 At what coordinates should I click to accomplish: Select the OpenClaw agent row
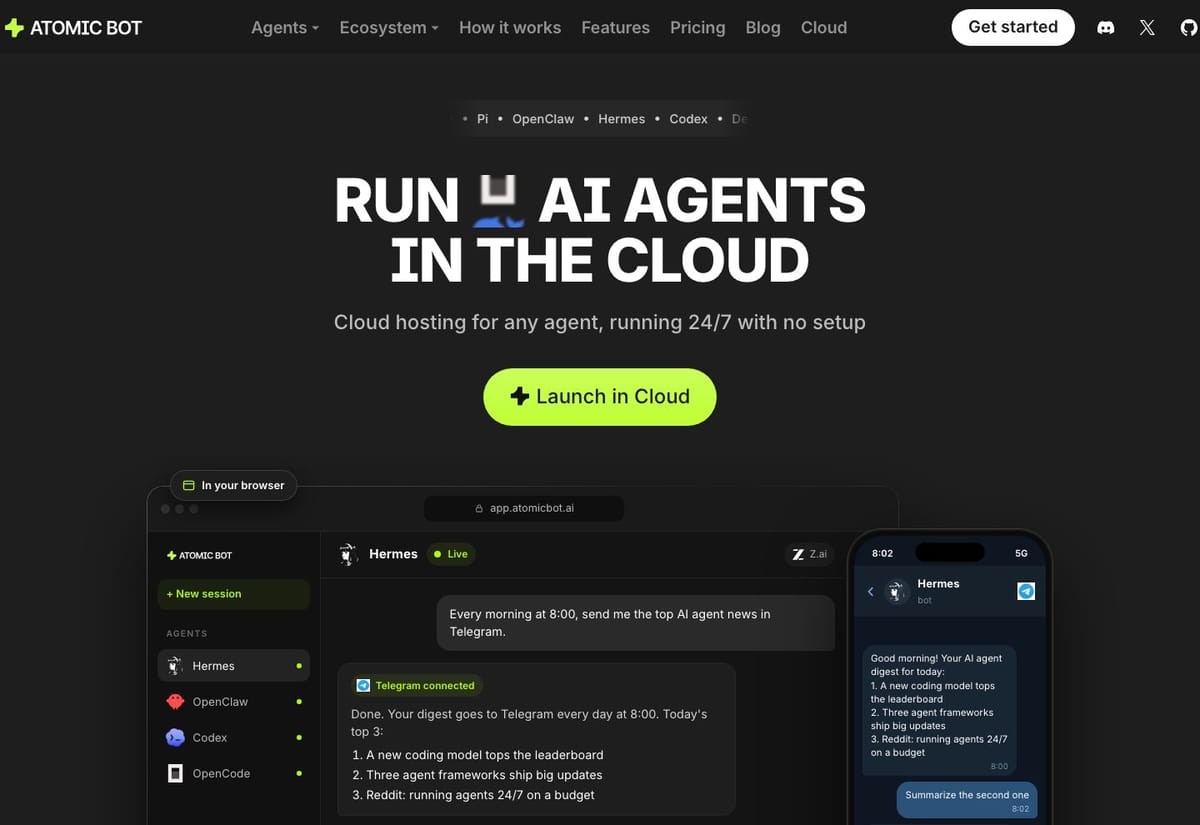click(x=234, y=702)
